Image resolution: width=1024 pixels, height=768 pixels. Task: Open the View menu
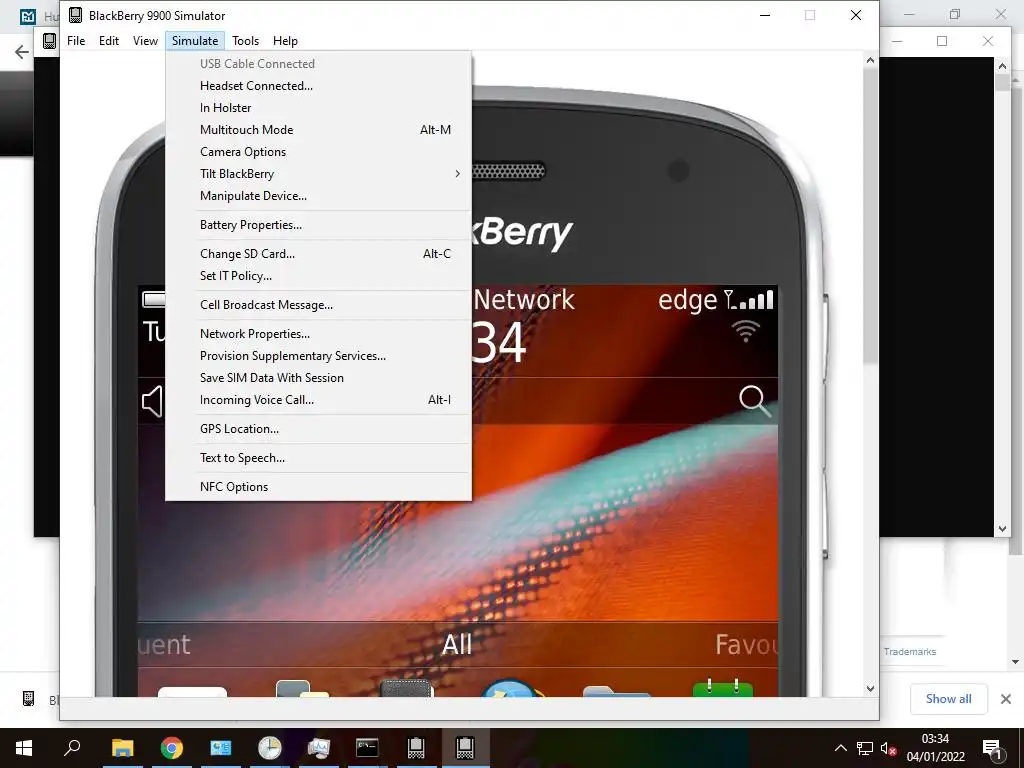[145, 40]
